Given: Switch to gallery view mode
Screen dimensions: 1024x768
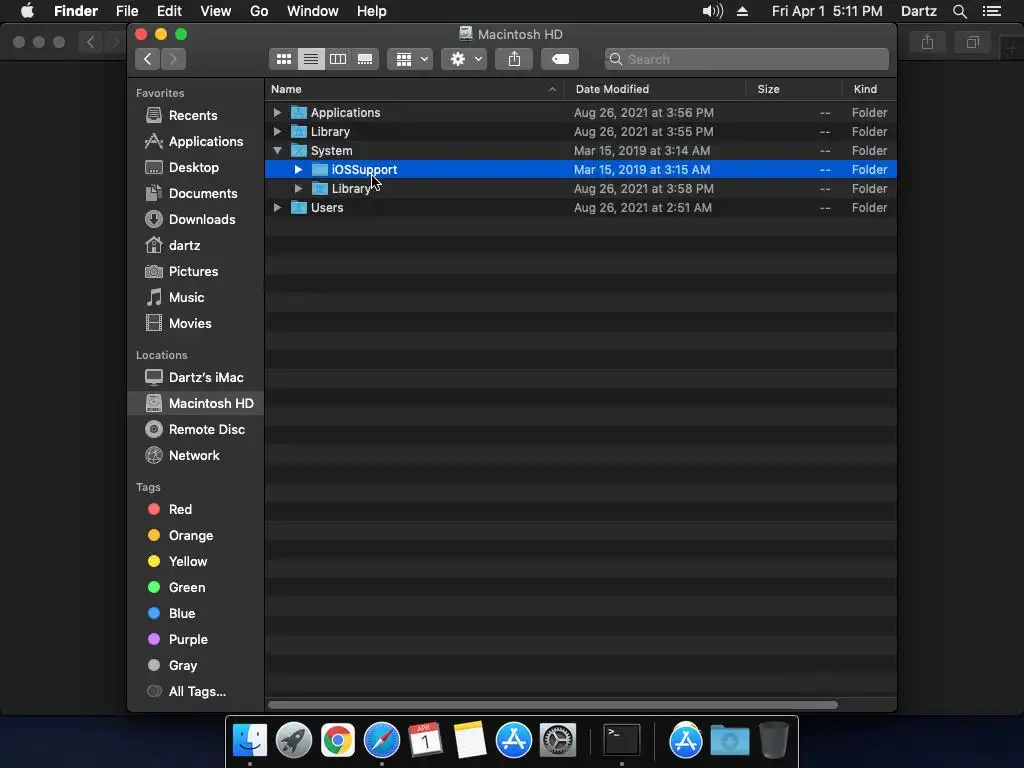Looking at the screenshot, I should pyautogui.click(x=365, y=59).
